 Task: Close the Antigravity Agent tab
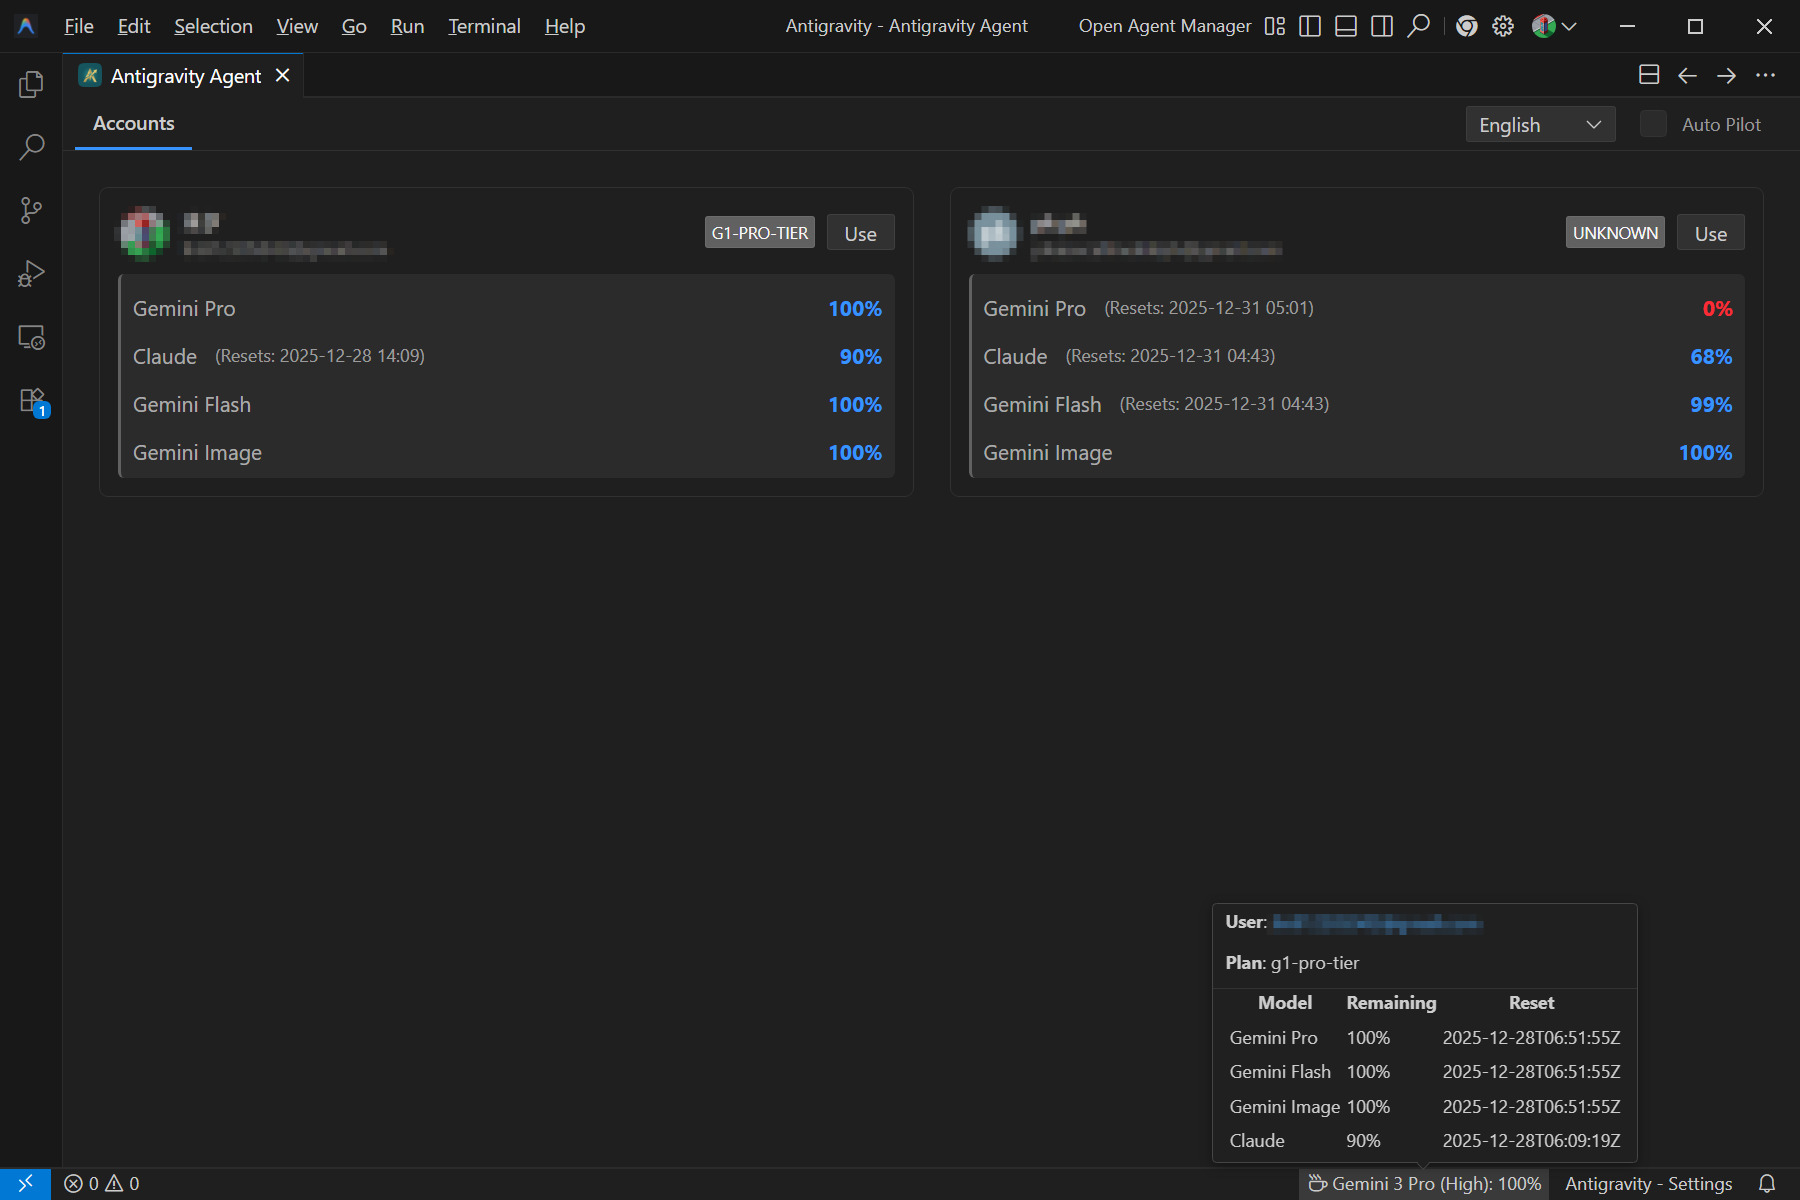click(x=283, y=75)
